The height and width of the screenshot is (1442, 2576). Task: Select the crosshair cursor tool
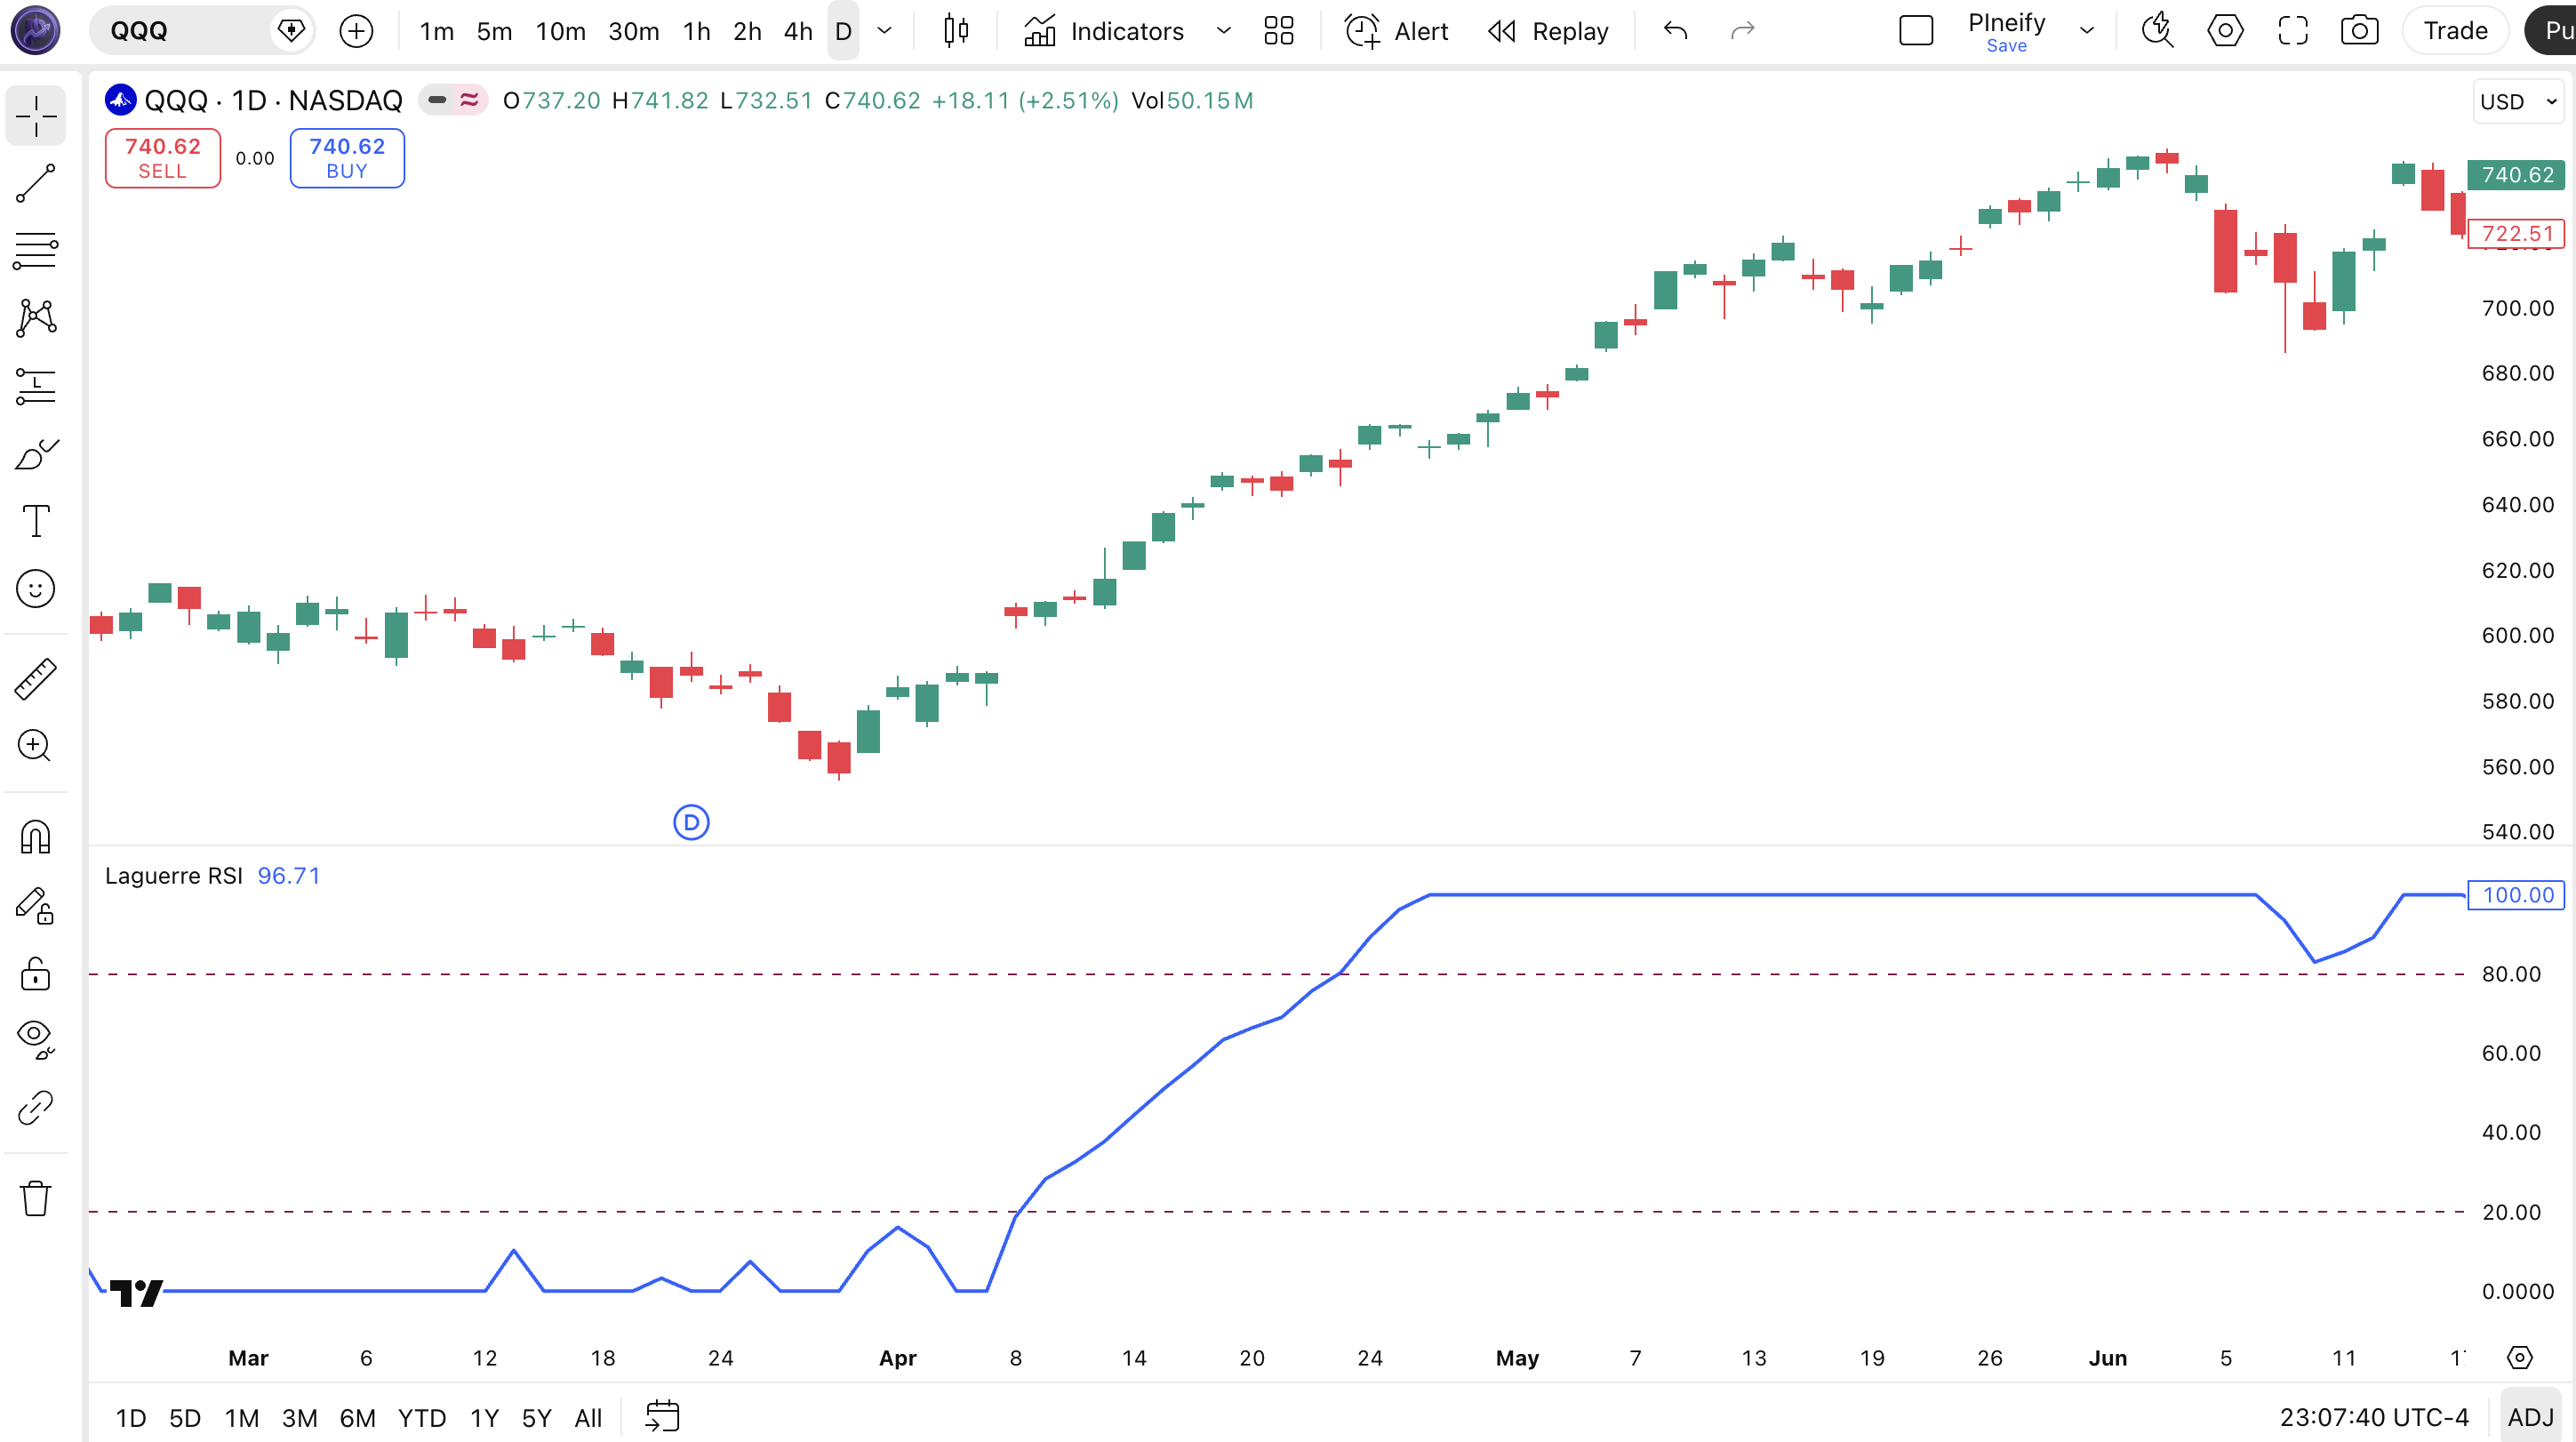click(x=36, y=116)
